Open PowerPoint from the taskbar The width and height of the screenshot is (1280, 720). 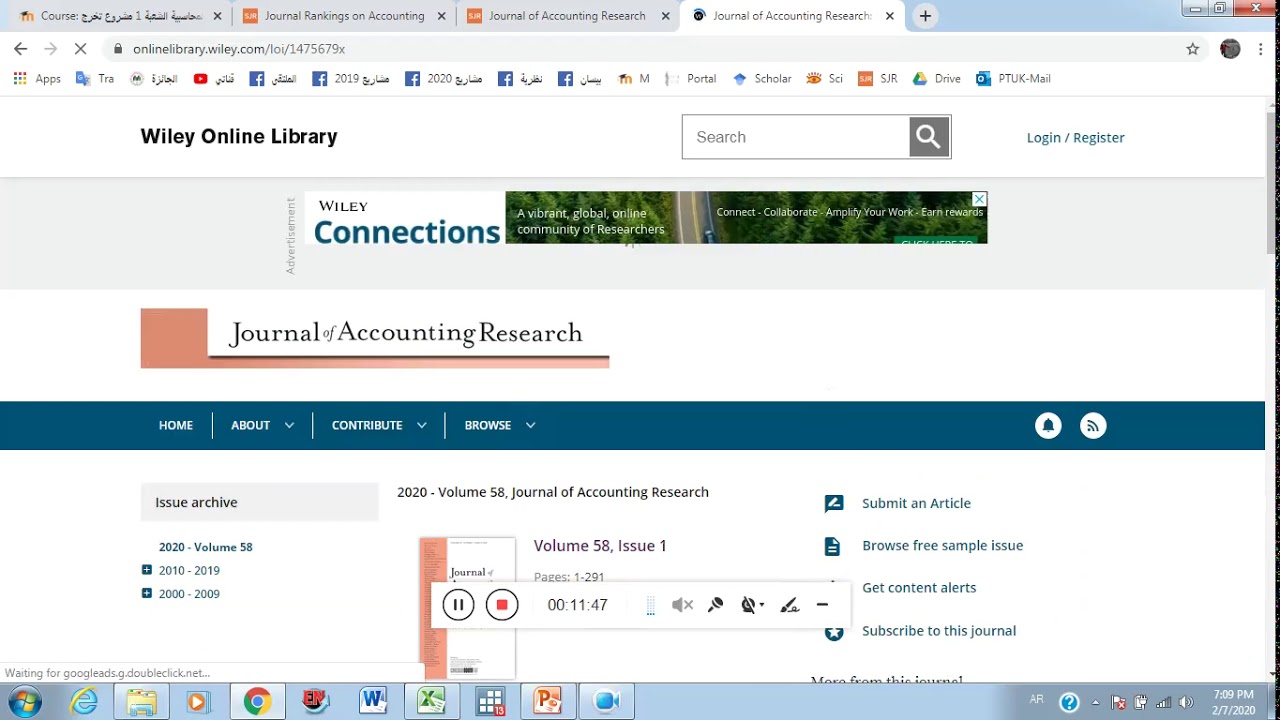point(547,702)
